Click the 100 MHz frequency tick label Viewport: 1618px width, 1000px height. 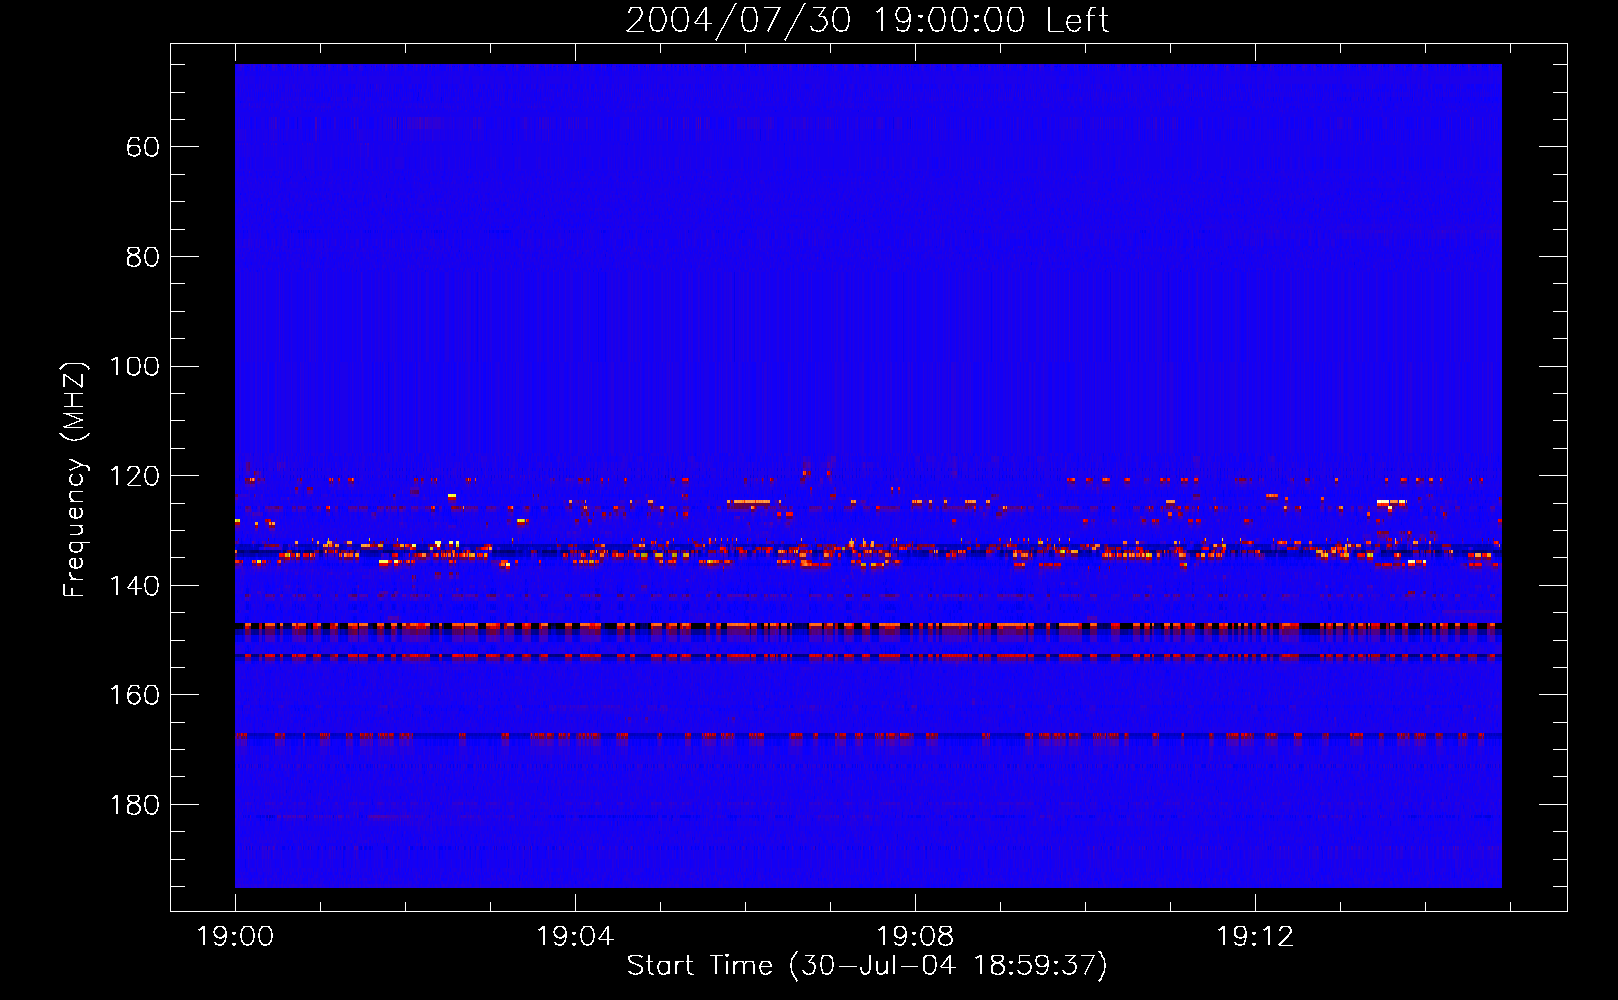(134, 366)
